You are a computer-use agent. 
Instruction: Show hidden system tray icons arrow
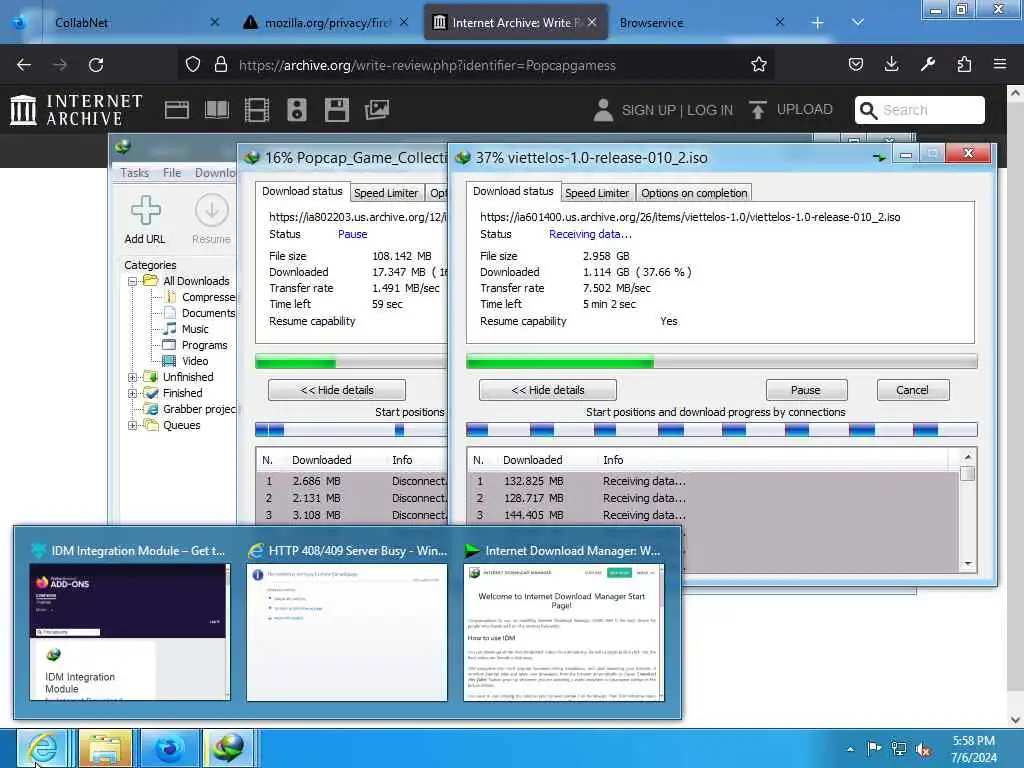850,750
